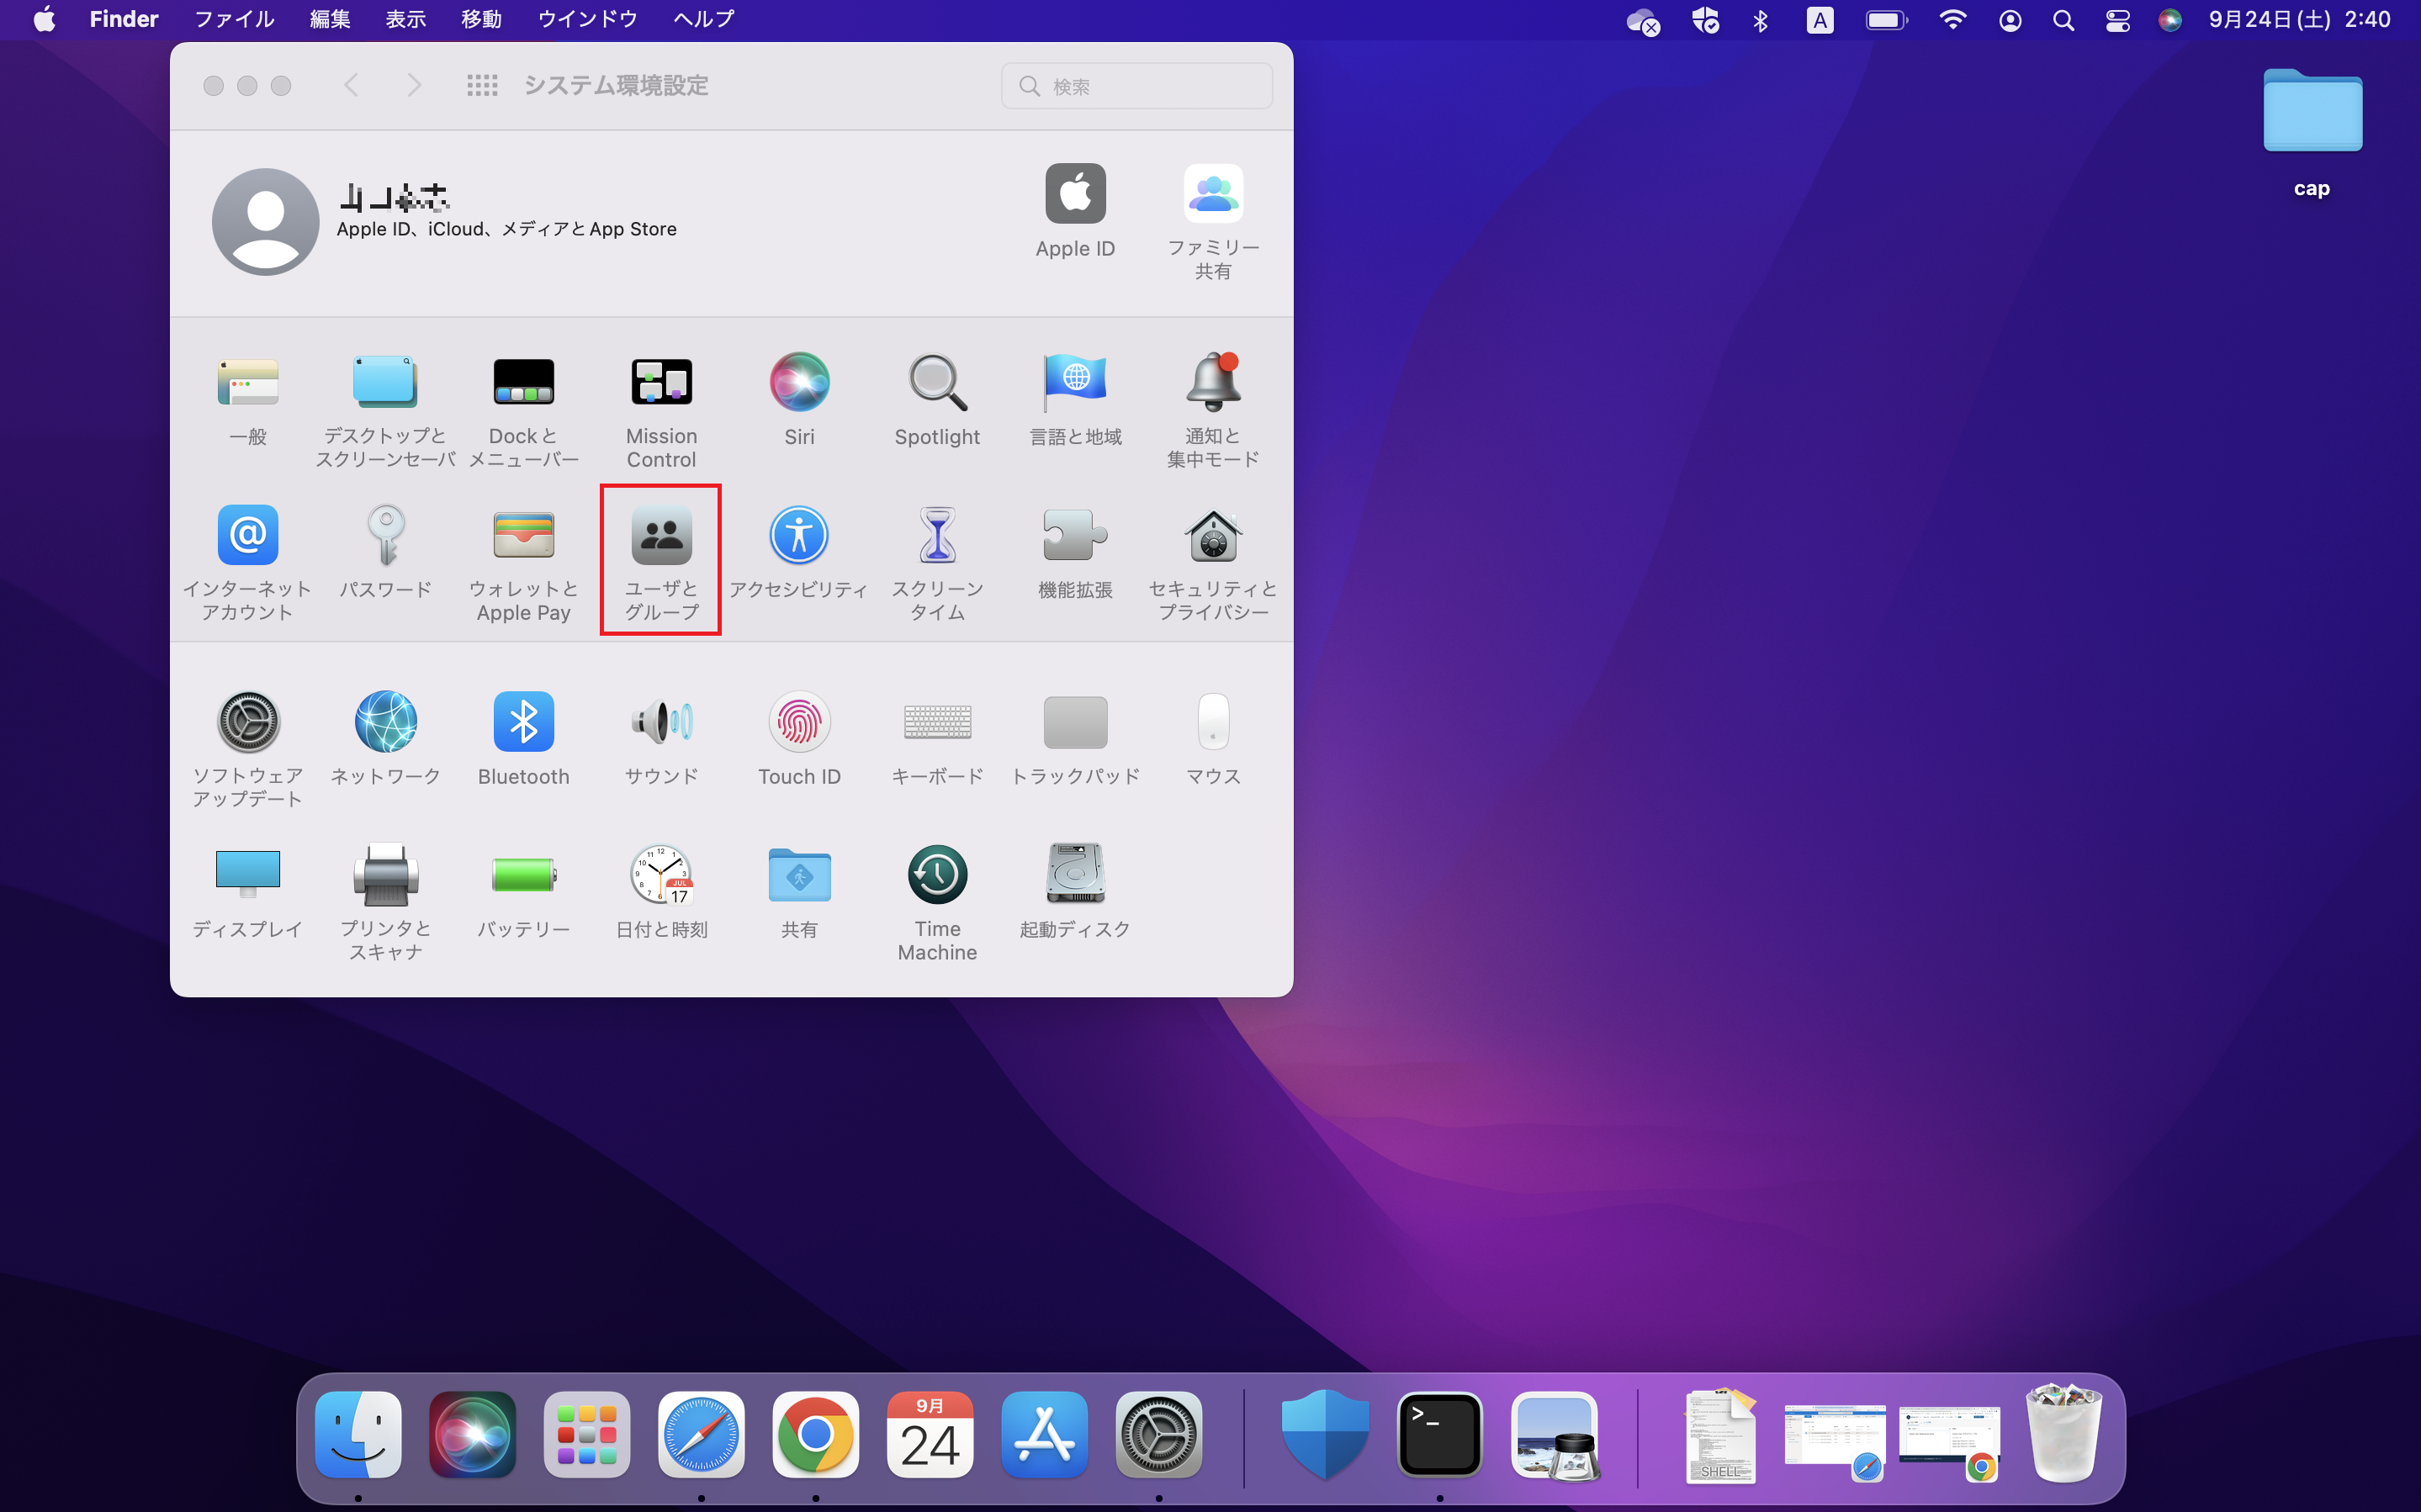Open the Apple menu

(45, 19)
